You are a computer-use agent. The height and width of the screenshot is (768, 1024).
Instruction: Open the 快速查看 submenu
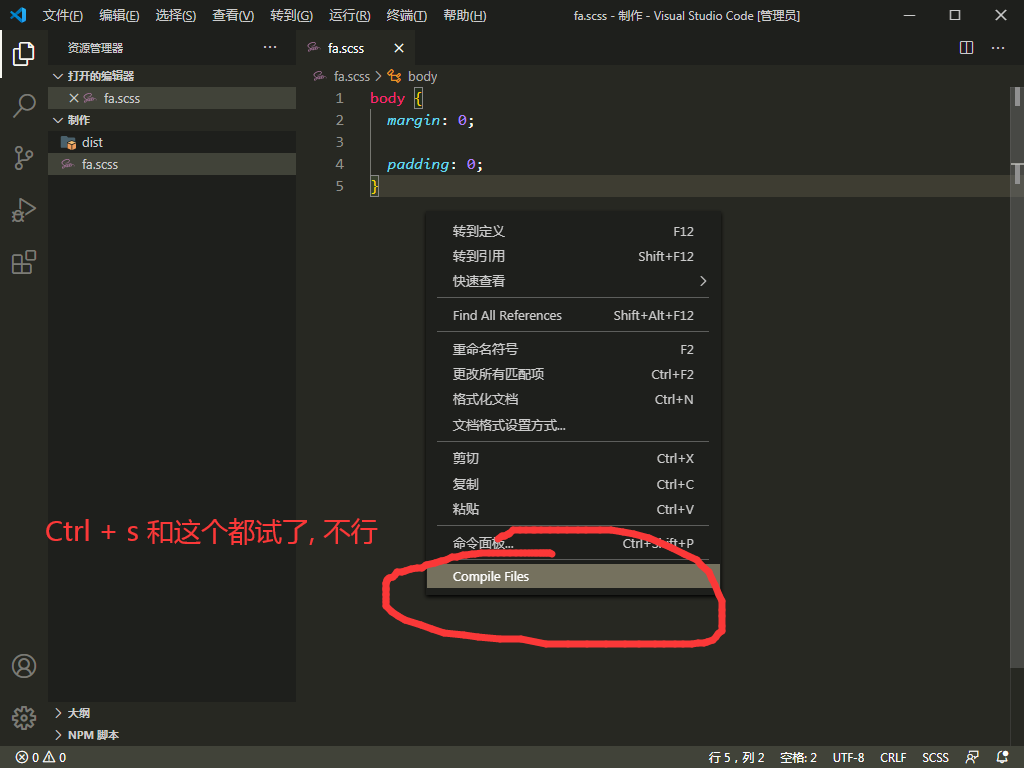point(573,281)
